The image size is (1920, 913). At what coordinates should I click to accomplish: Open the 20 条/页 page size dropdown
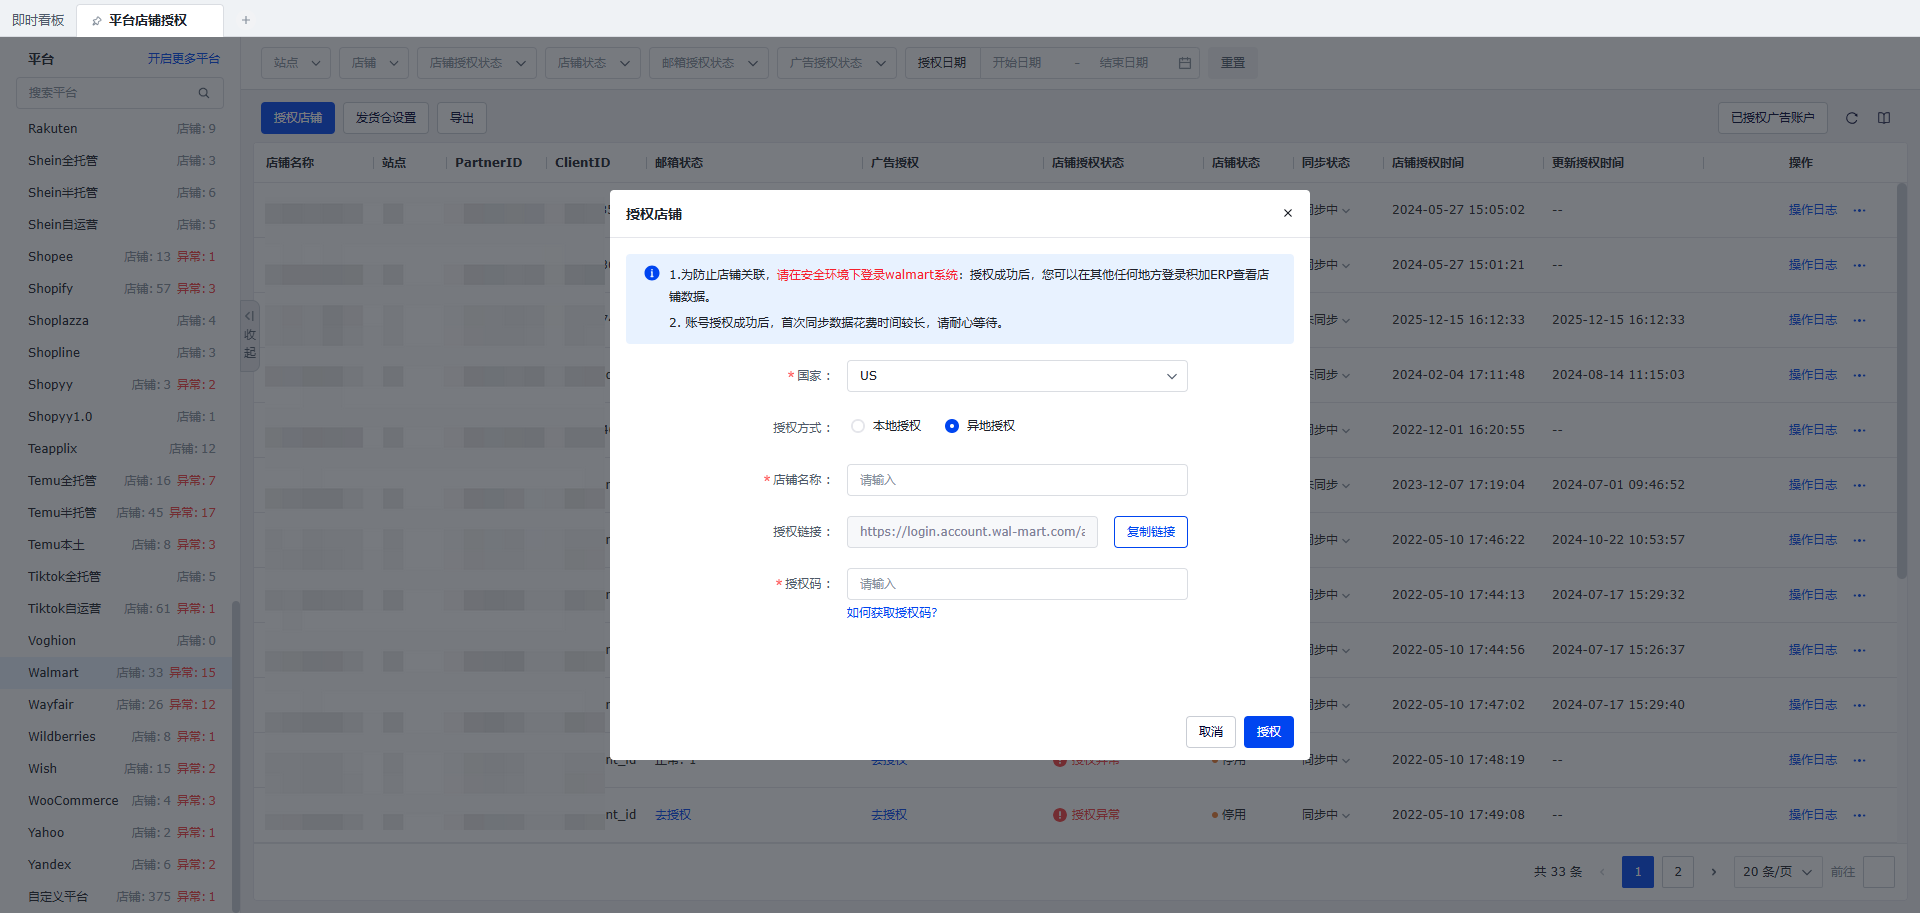(1778, 872)
